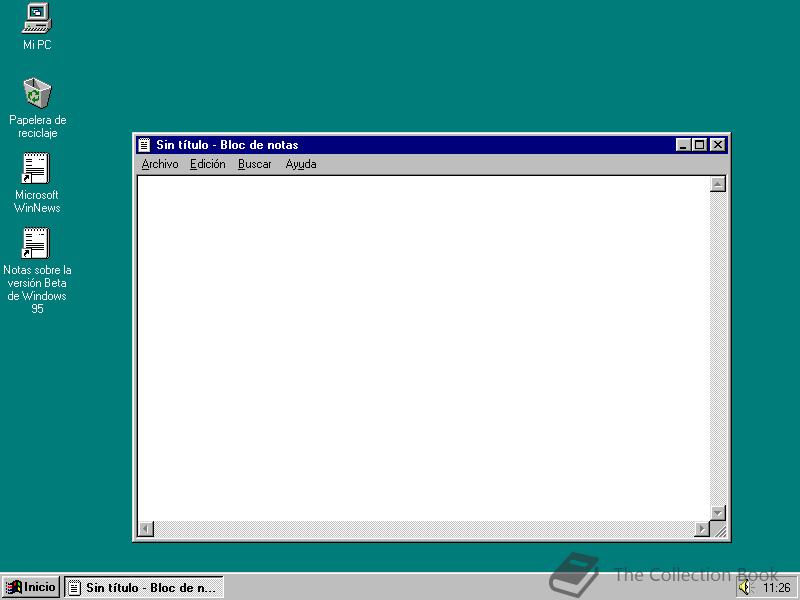Click the speaker volume tray icon
The width and height of the screenshot is (800, 600).
pos(745,588)
